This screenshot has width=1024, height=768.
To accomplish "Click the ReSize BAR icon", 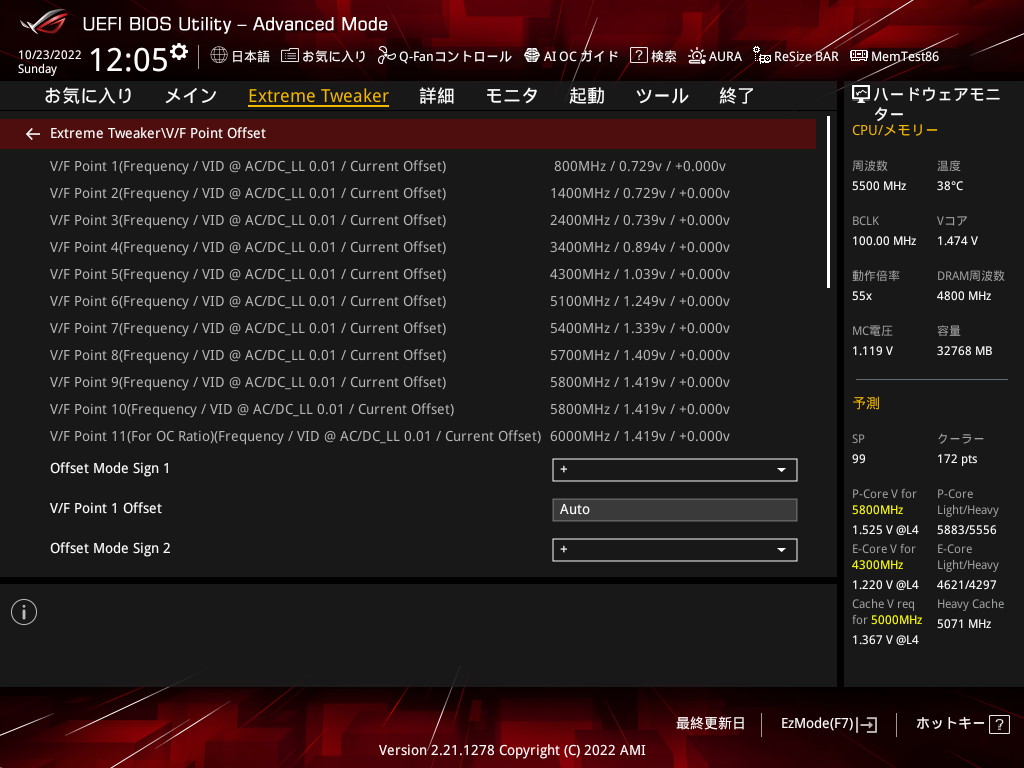I will tap(761, 56).
